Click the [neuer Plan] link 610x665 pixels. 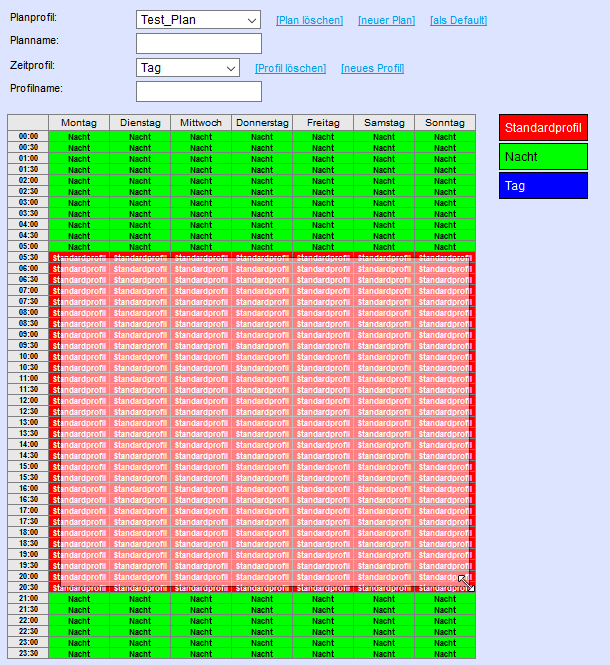(386, 21)
